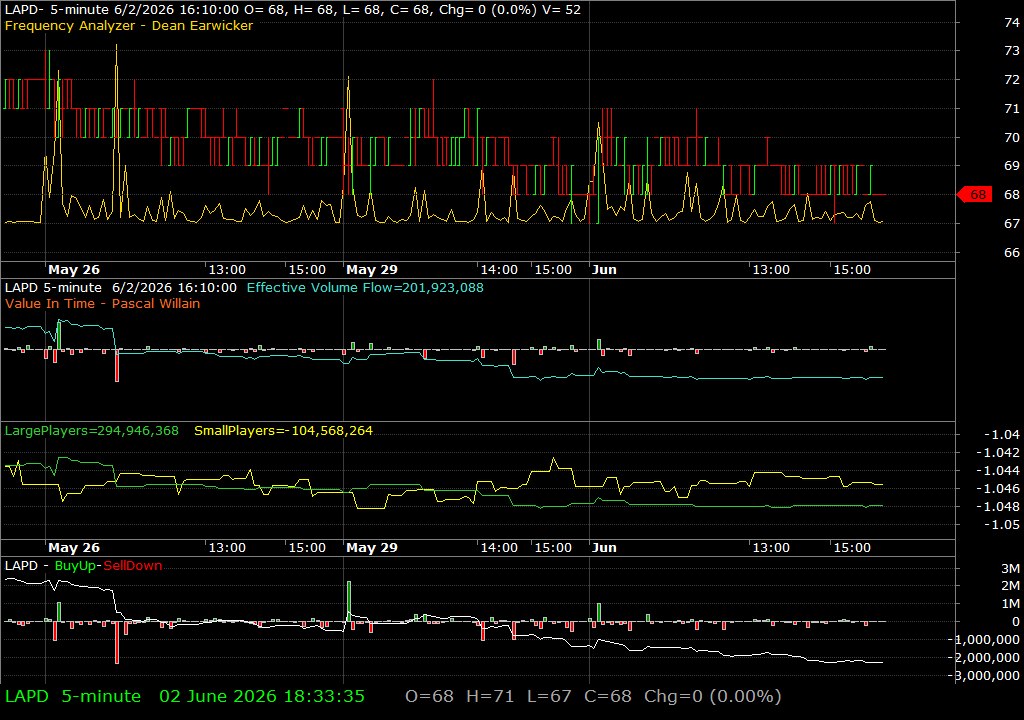Click the 72 price scale label
Screen dimensions: 1024x720
coord(1012,79)
